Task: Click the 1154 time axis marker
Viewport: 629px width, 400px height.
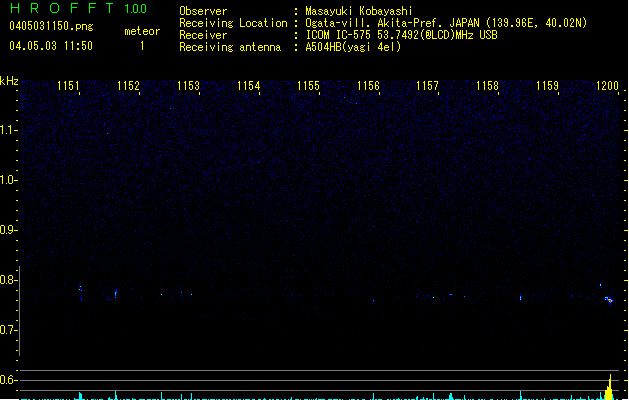Action: point(248,85)
